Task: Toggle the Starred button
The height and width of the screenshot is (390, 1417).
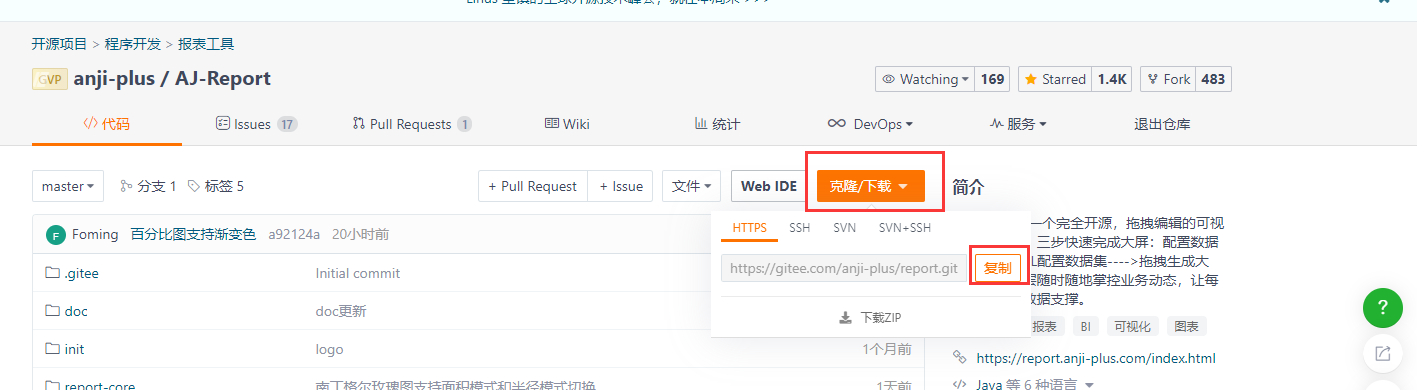Action: pyautogui.click(x=1056, y=79)
